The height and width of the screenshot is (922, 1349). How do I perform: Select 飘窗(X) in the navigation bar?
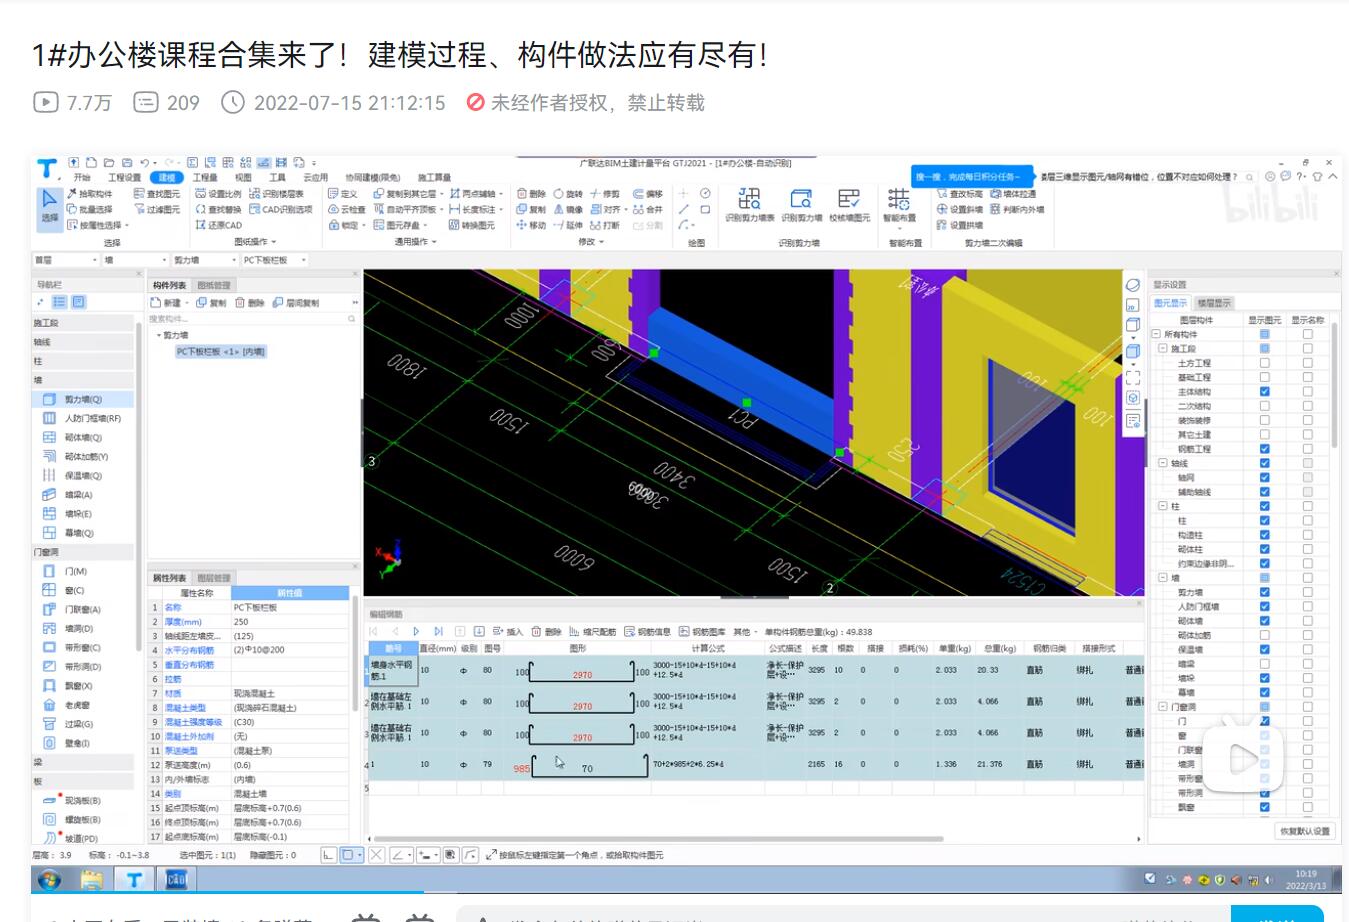click(x=78, y=686)
